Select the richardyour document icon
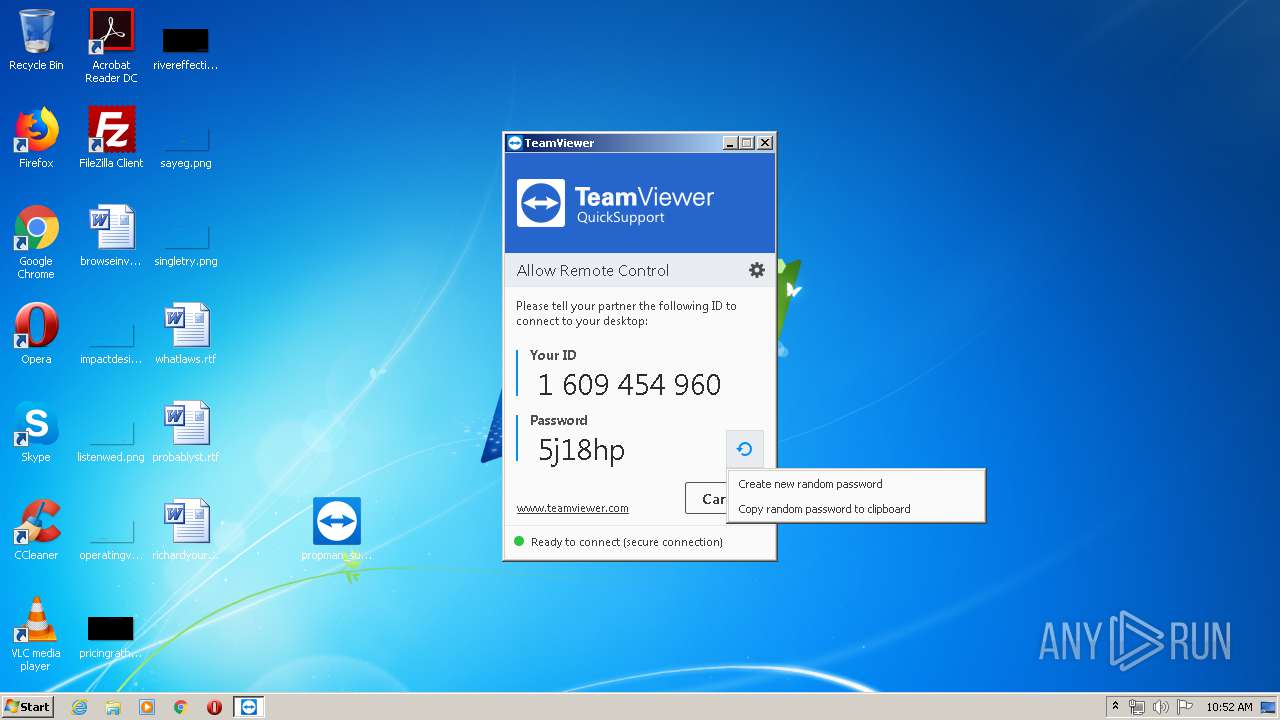 tap(186, 531)
